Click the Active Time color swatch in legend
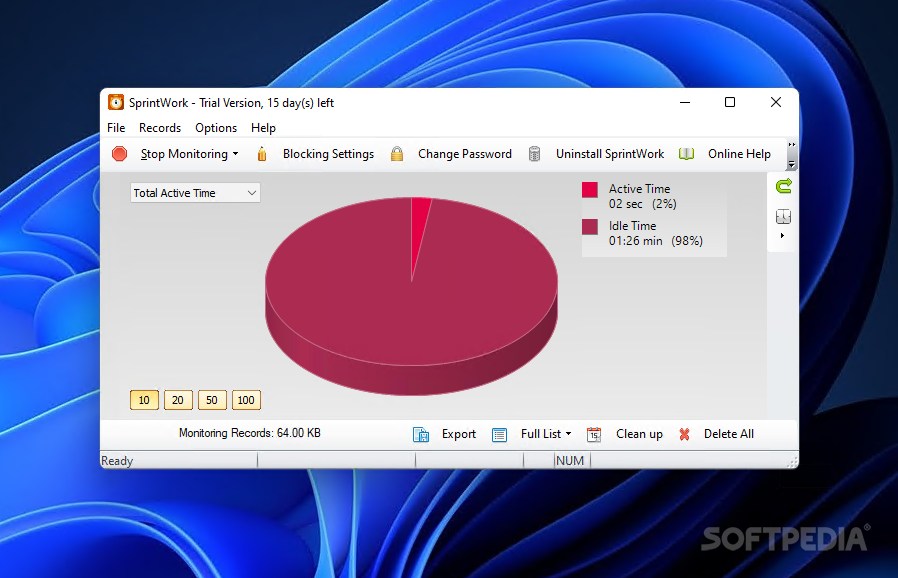The width and height of the screenshot is (898, 578). point(590,190)
